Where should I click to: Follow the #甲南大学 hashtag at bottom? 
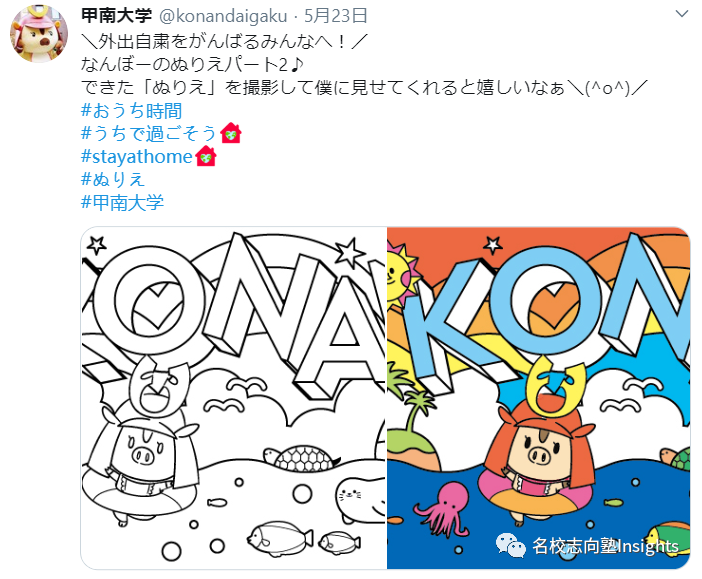[122, 202]
